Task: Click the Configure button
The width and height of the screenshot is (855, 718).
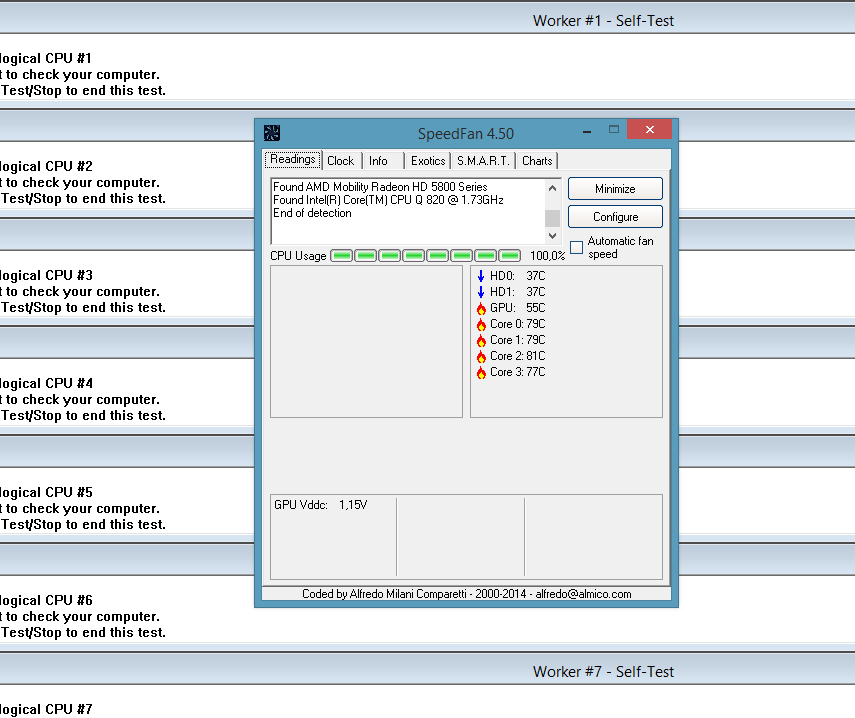Action: [x=615, y=216]
